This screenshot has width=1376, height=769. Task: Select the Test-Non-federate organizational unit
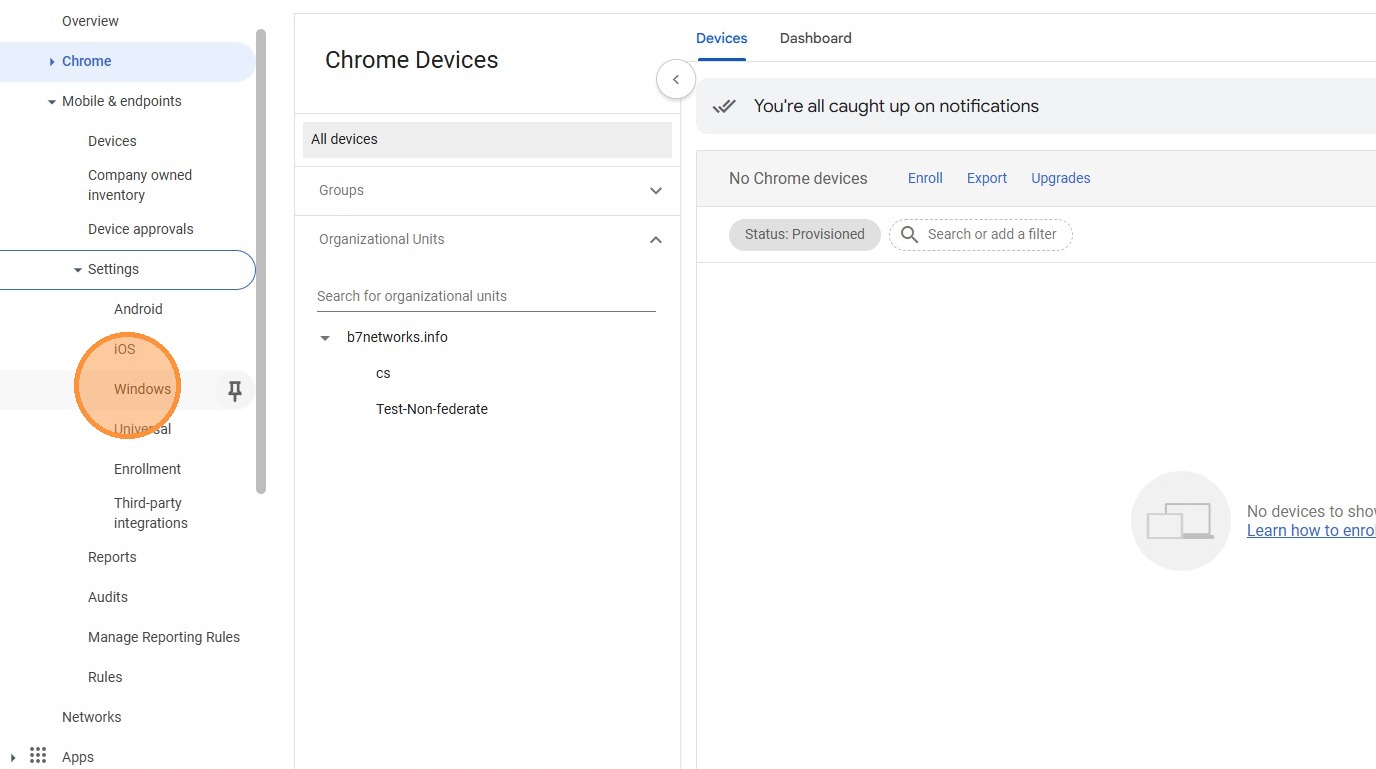[x=432, y=409]
